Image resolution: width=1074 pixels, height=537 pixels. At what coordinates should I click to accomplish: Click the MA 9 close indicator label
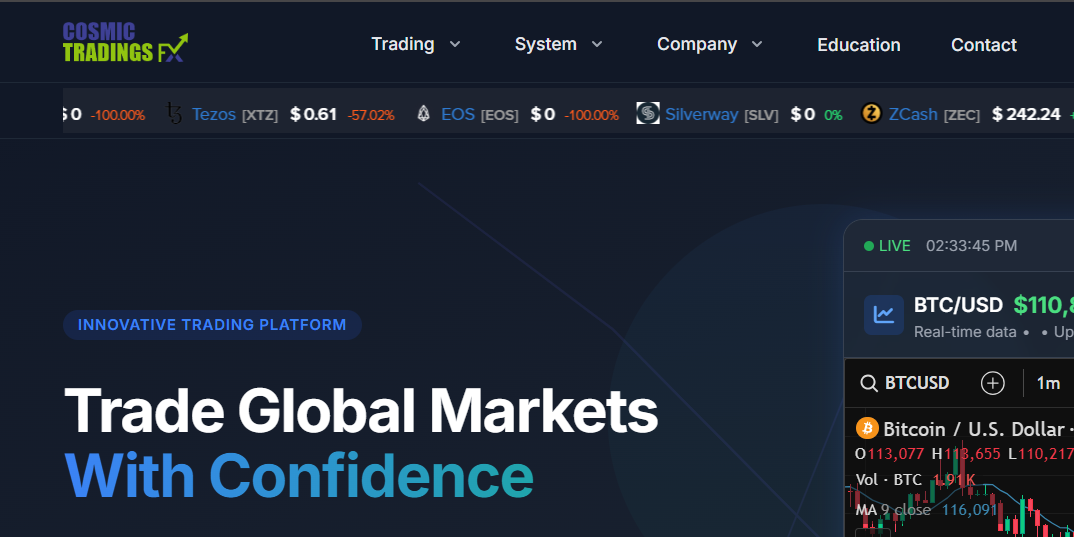pyautogui.click(x=893, y=510)
